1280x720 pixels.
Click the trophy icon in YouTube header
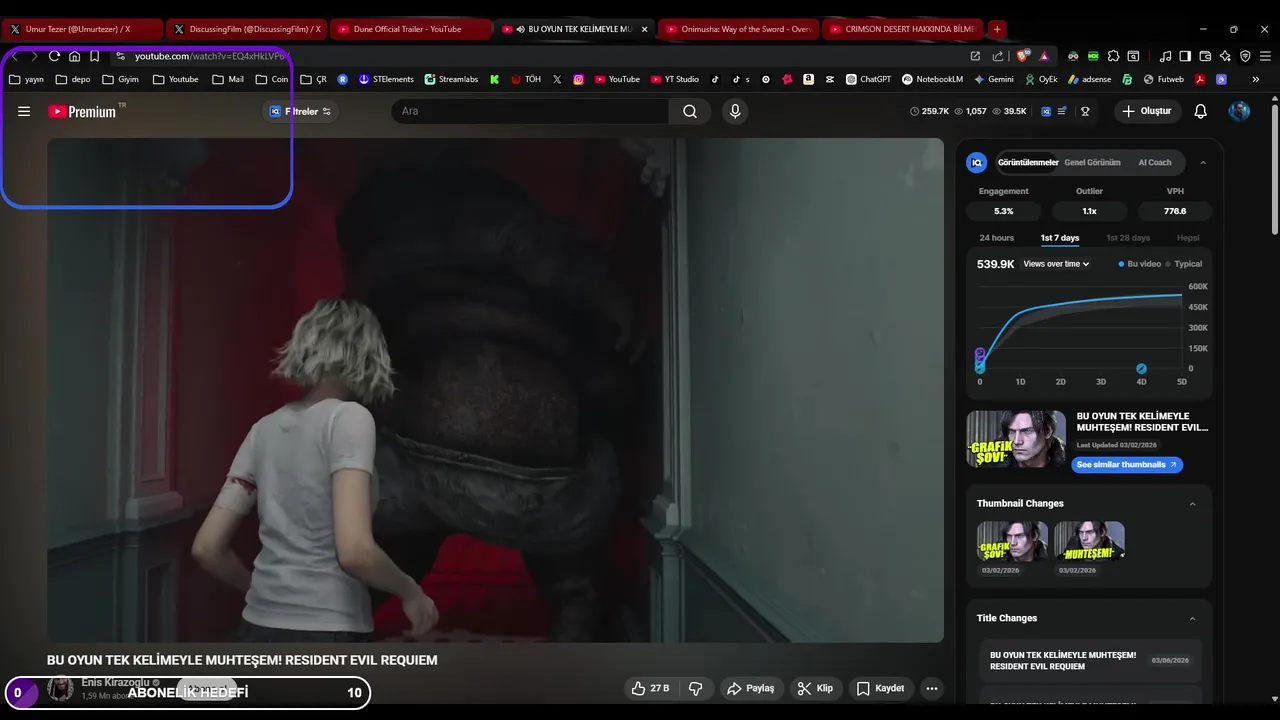[1085, 111]
